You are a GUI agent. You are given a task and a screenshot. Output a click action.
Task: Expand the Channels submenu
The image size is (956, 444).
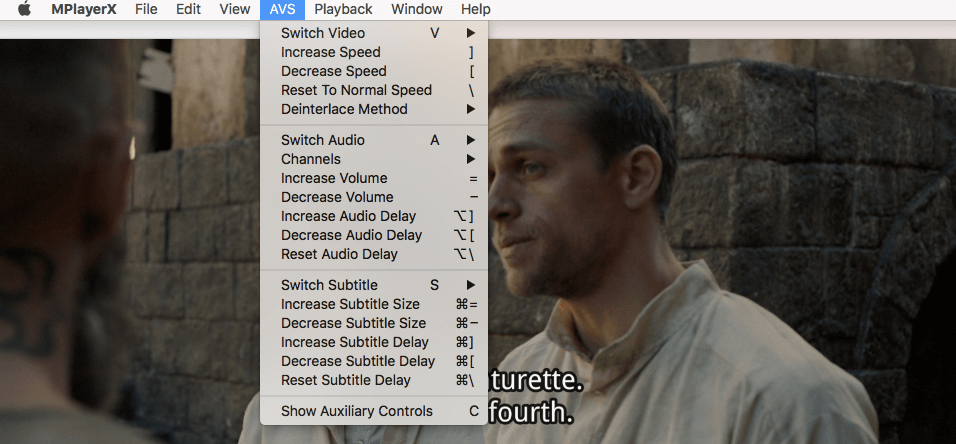374,159
